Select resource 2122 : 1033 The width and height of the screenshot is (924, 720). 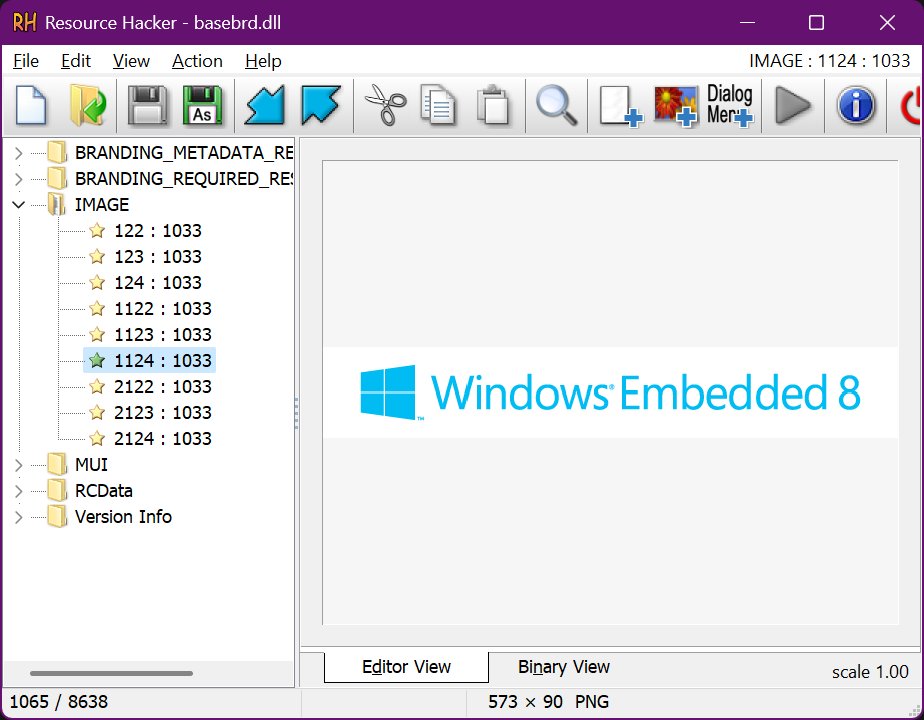(x=163, y=387)
